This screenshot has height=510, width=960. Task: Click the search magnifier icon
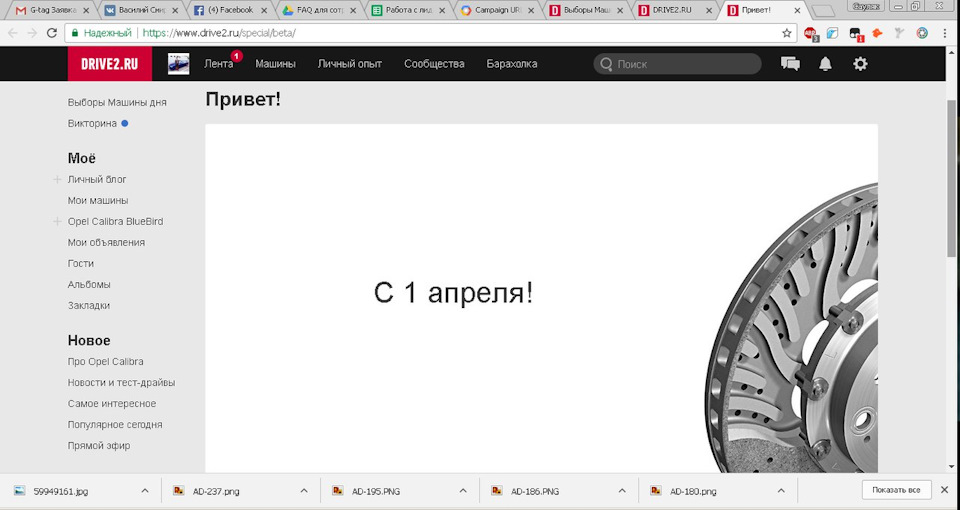(x=606, y=64)
